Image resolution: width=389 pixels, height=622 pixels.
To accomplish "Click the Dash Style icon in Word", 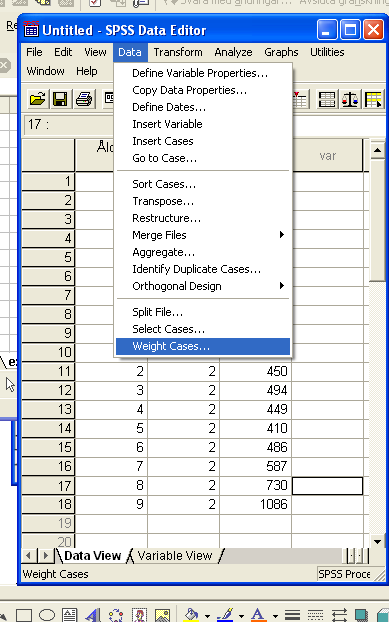I will point(315,615).
